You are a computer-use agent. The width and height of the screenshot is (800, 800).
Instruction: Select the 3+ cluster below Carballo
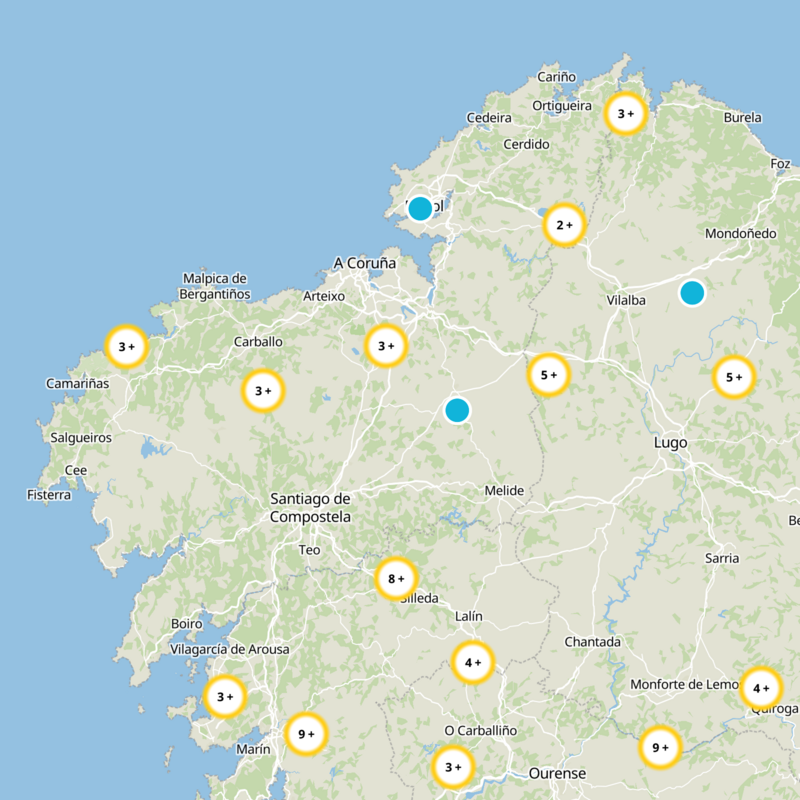(264, 391)
